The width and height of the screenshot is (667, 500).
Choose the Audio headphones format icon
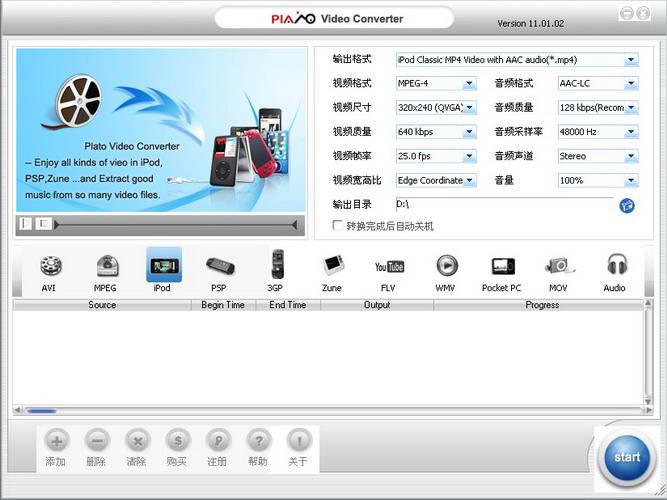coord(614,267)
